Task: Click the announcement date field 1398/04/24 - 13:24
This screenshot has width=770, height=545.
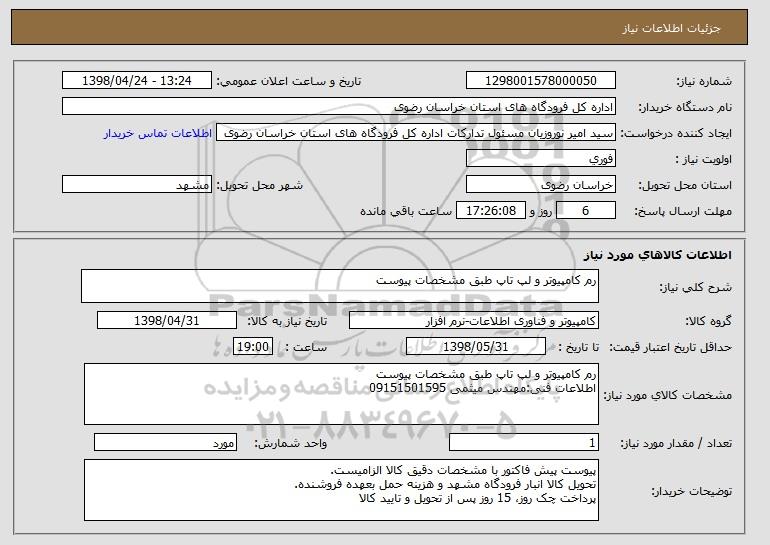Action: (x=137, y=81)
